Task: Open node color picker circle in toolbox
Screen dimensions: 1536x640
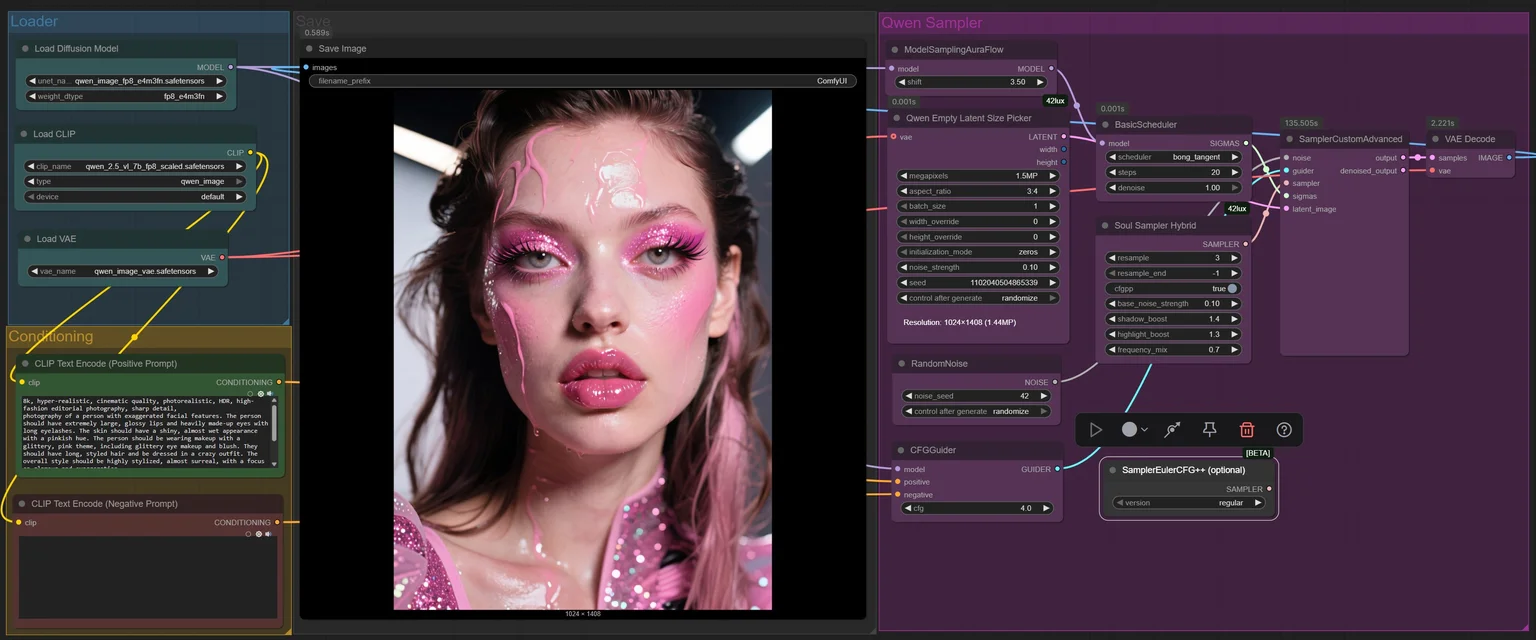Action: click(1129, 429)
